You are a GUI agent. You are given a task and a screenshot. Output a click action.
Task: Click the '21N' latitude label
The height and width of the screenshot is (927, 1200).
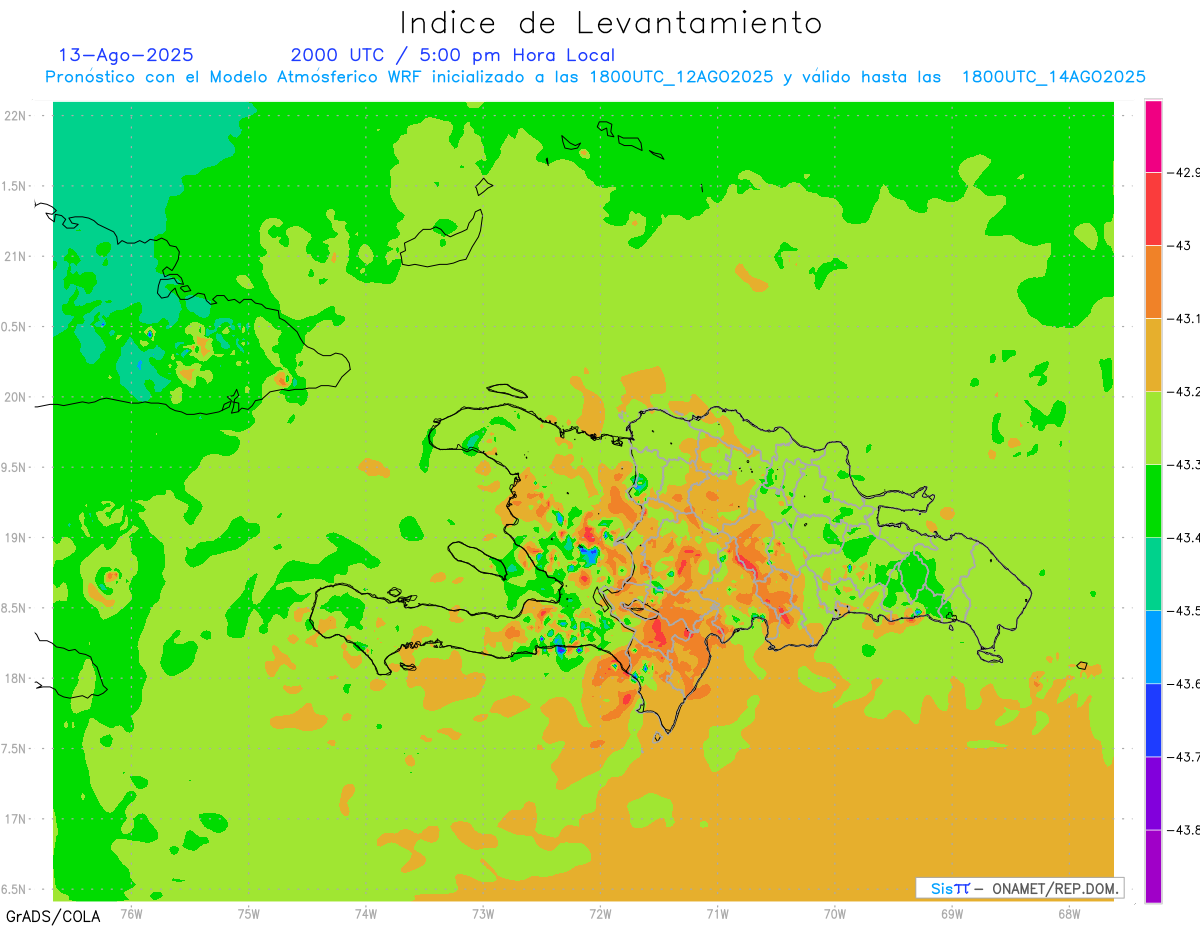(16, 257)
